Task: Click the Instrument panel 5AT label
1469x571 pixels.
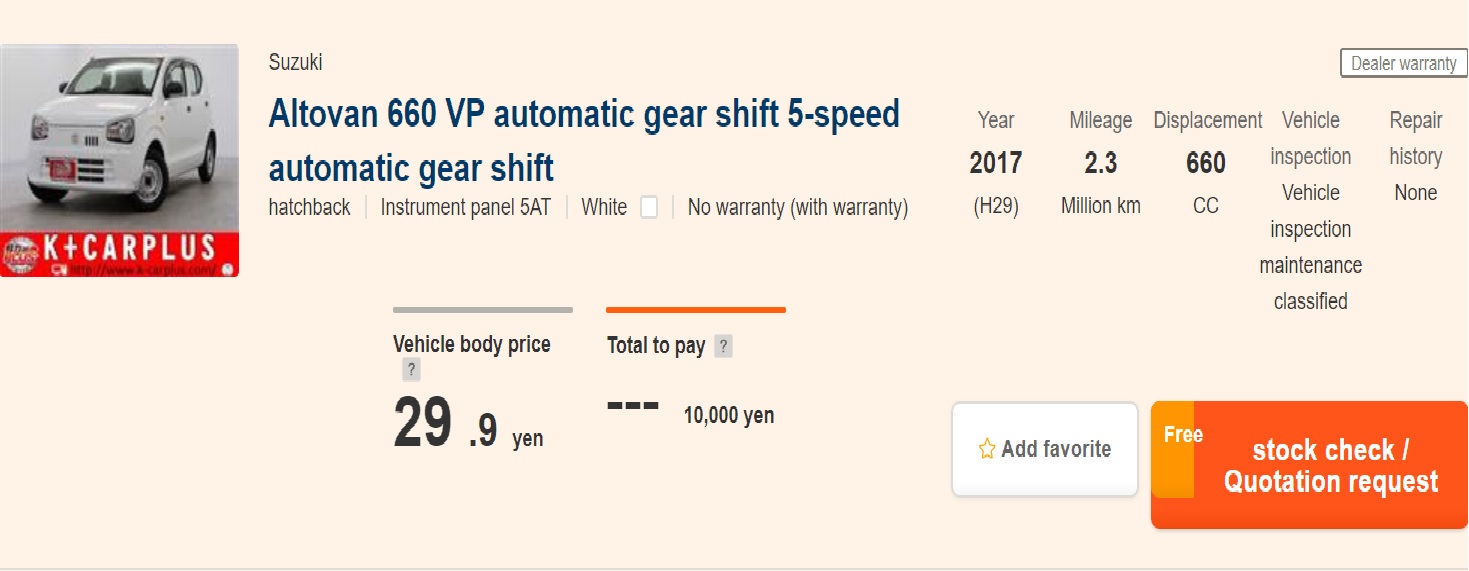Action: [465, 208]
